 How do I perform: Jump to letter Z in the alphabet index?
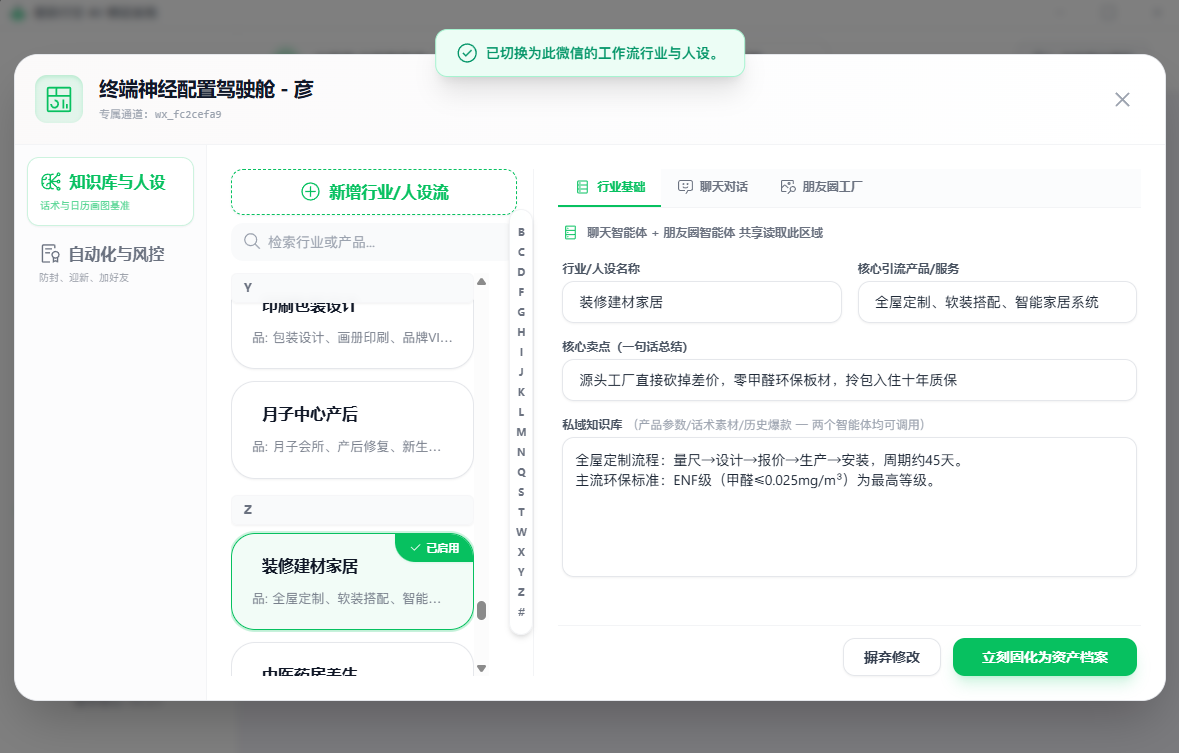click(x=520, y=592)
